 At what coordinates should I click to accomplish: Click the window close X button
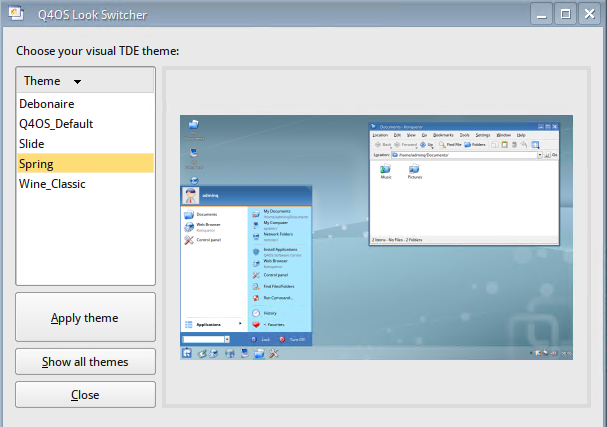point(590,14)
